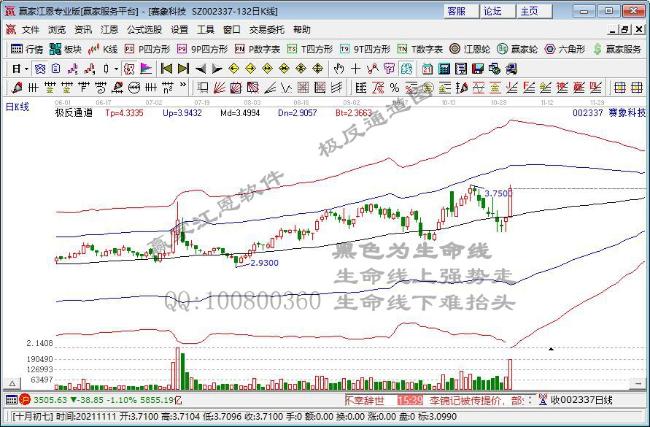Screen dimensions: 650x427
Task: Toggle the highlighted blue-green toolbar button left of calendar
Action: [x=407, y=69]
